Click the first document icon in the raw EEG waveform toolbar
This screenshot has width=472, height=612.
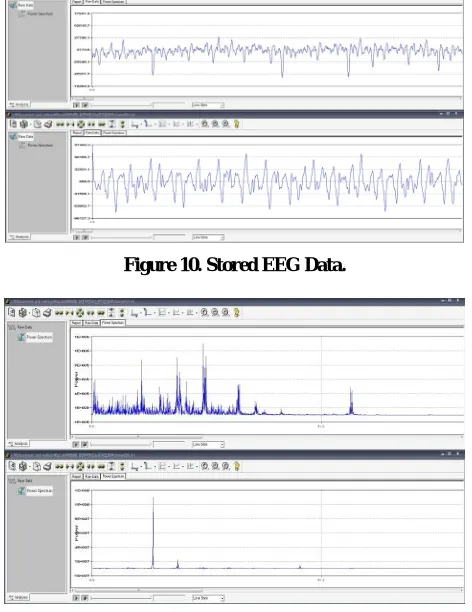pyautogui.click(x=13, y=124)
